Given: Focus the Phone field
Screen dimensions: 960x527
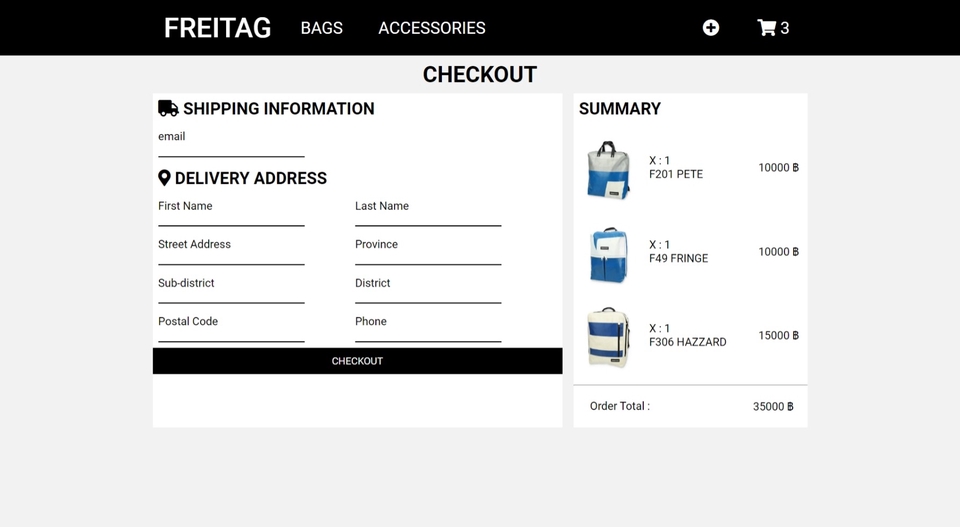Looking at the screenshot, I should coord(428,335).
